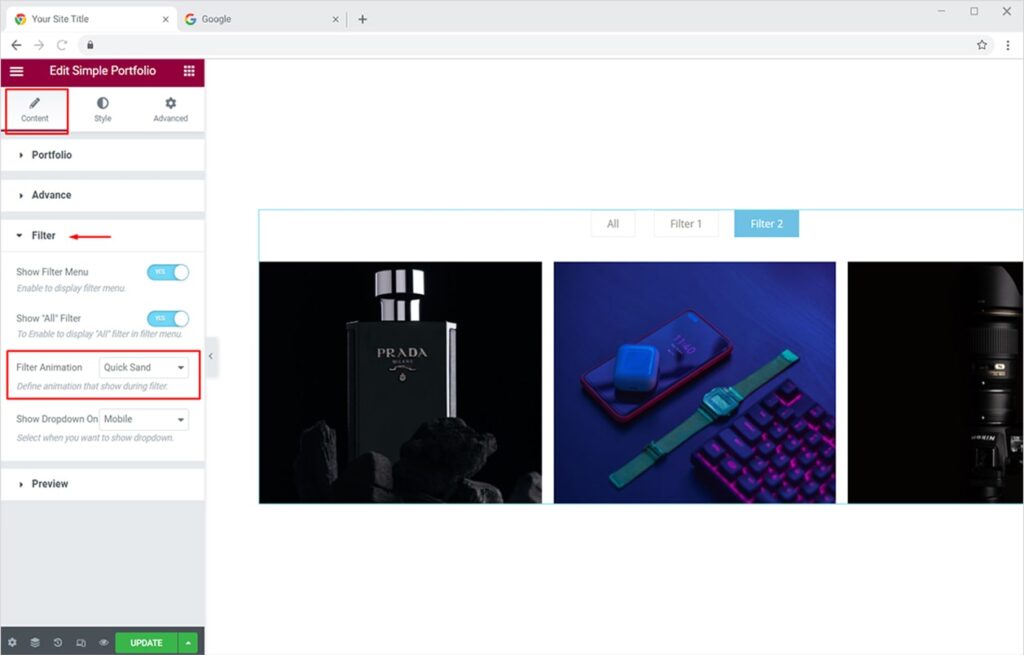Open page settings gear in bottom bar

12,642
